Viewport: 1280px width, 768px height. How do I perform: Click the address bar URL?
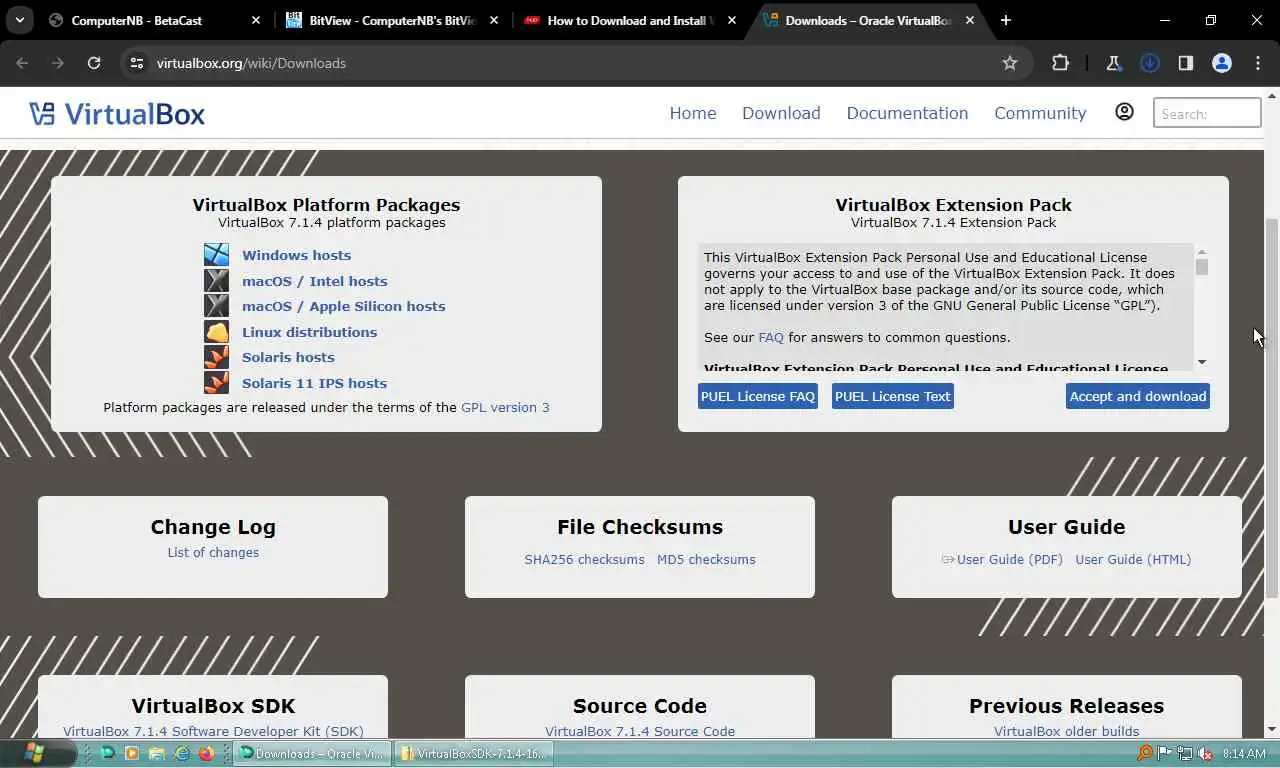tap(251, 63)
